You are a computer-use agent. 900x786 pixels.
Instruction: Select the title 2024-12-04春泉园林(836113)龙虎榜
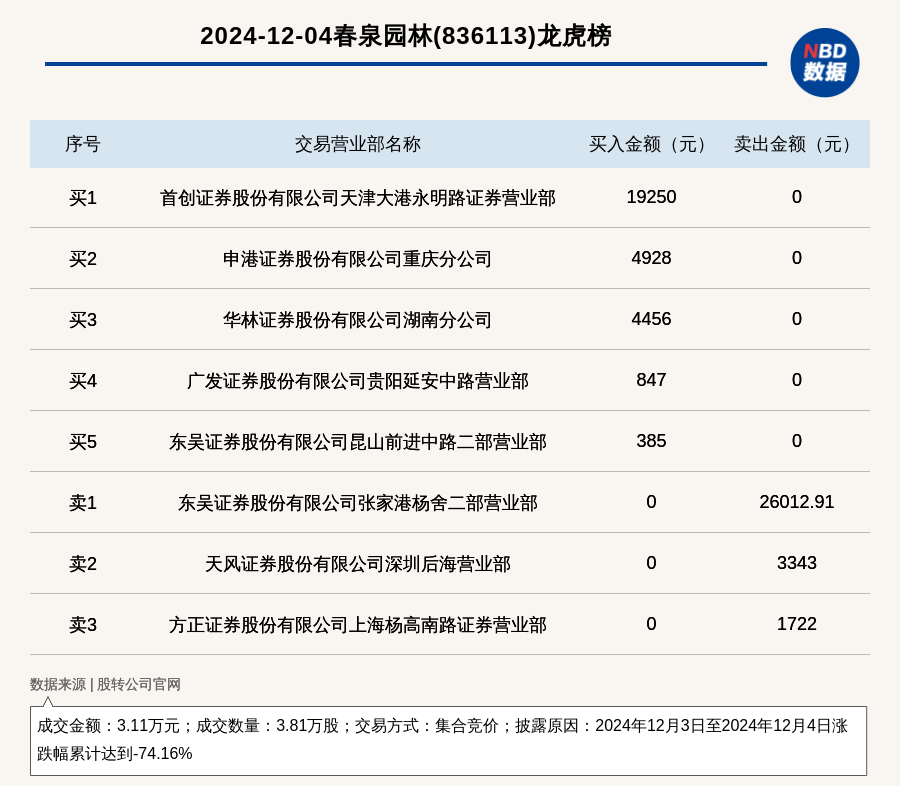pyautogui.click(x=406, y=36)
